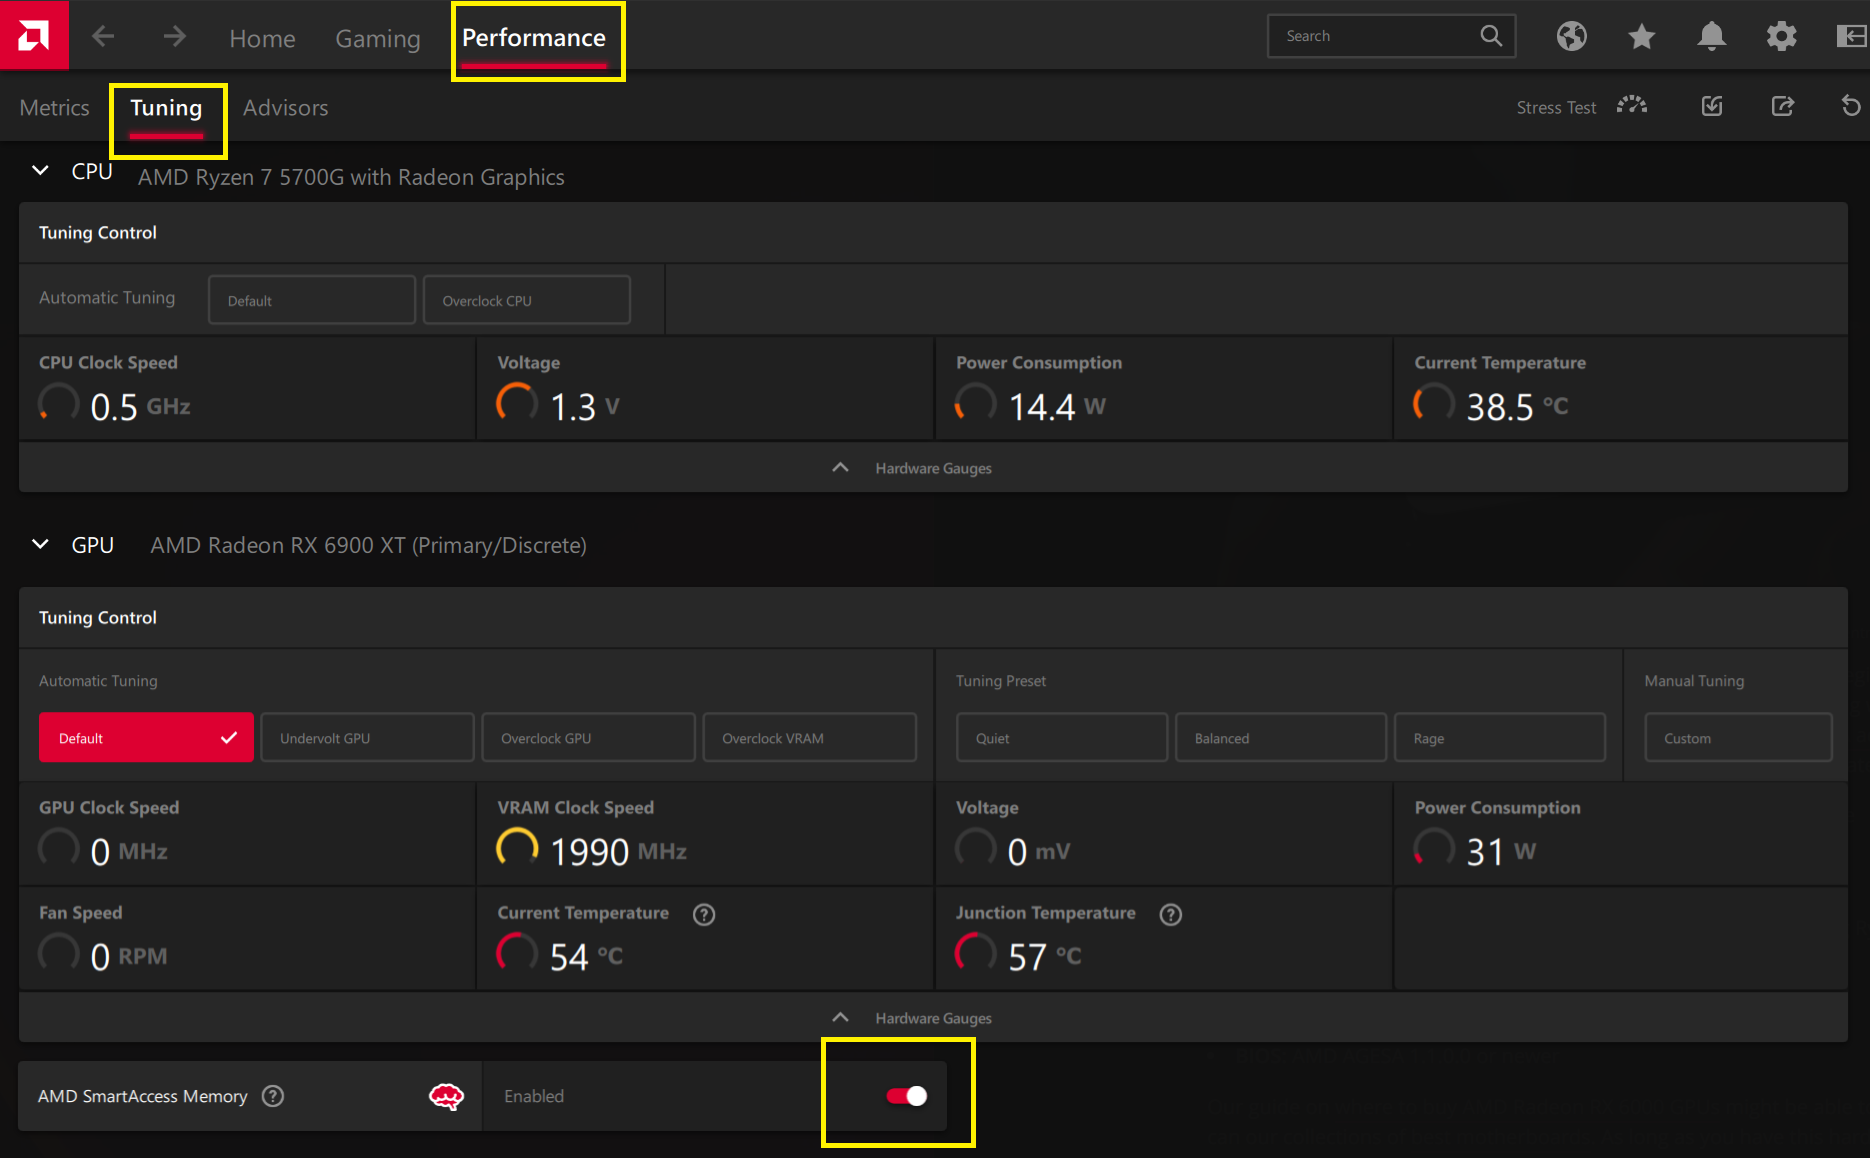Viewport: 1870px width, 1158px height.
Task: Choose the Rage tuning preset
Action: point(1500,738)
